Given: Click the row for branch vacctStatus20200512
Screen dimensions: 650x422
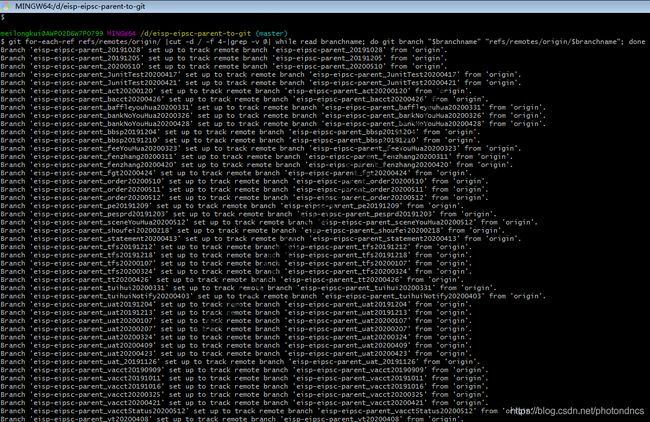Looking at the screenshot, I should pyautogui.click(x=269, y=411).
